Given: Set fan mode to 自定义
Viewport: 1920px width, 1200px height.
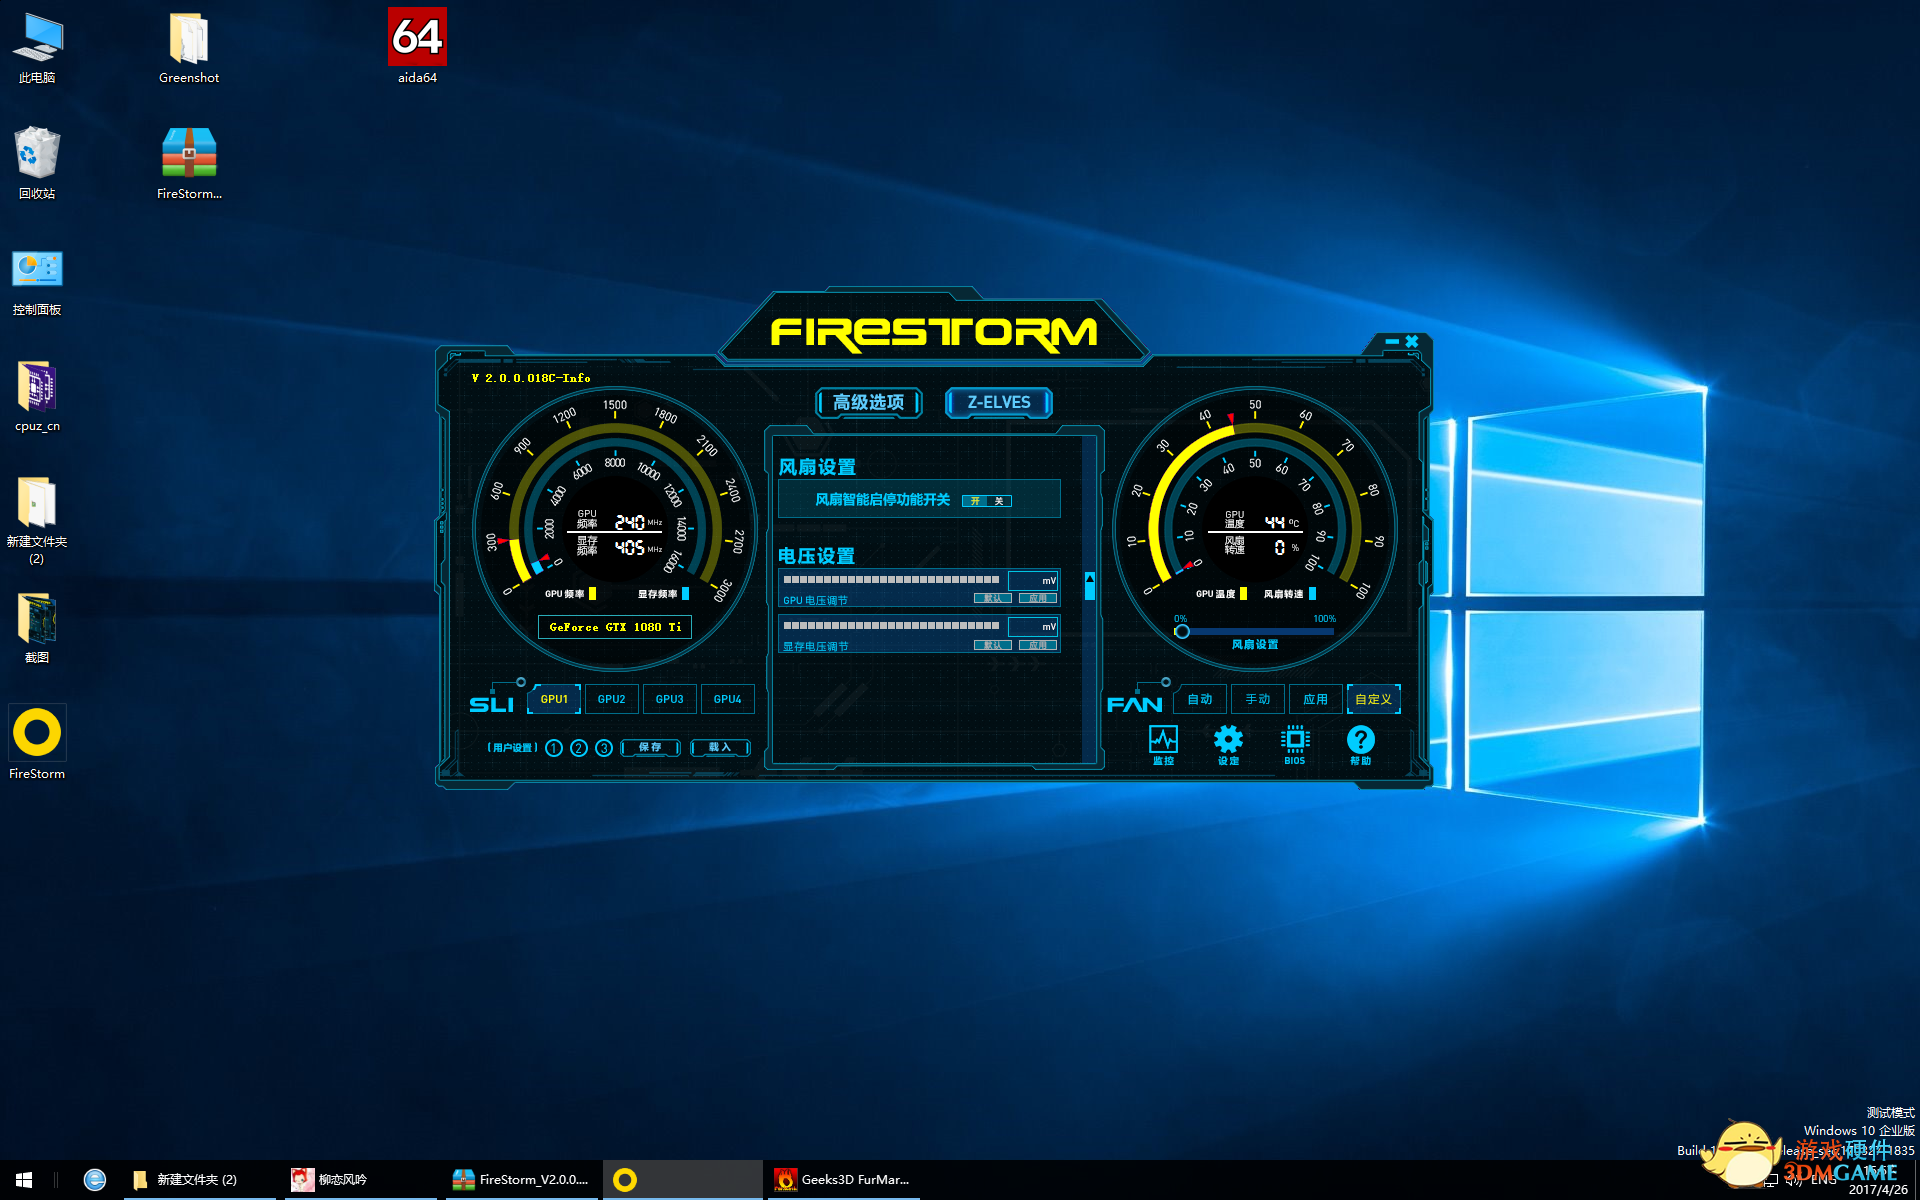Looking at the screenshot, I should coord(1374,699).
